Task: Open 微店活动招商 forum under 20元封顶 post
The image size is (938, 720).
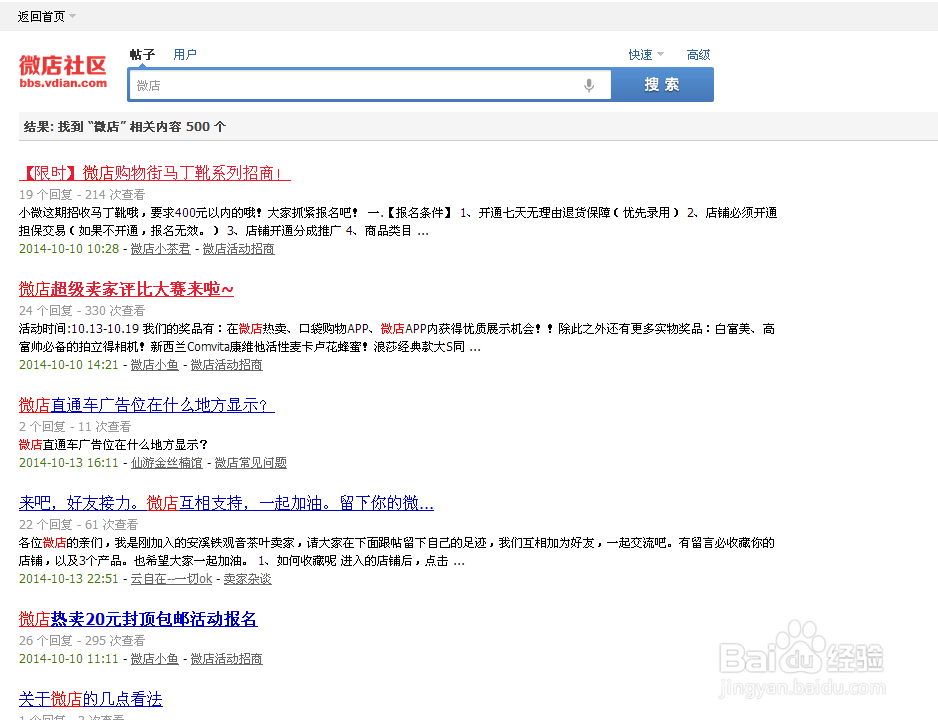Action: 226,659
